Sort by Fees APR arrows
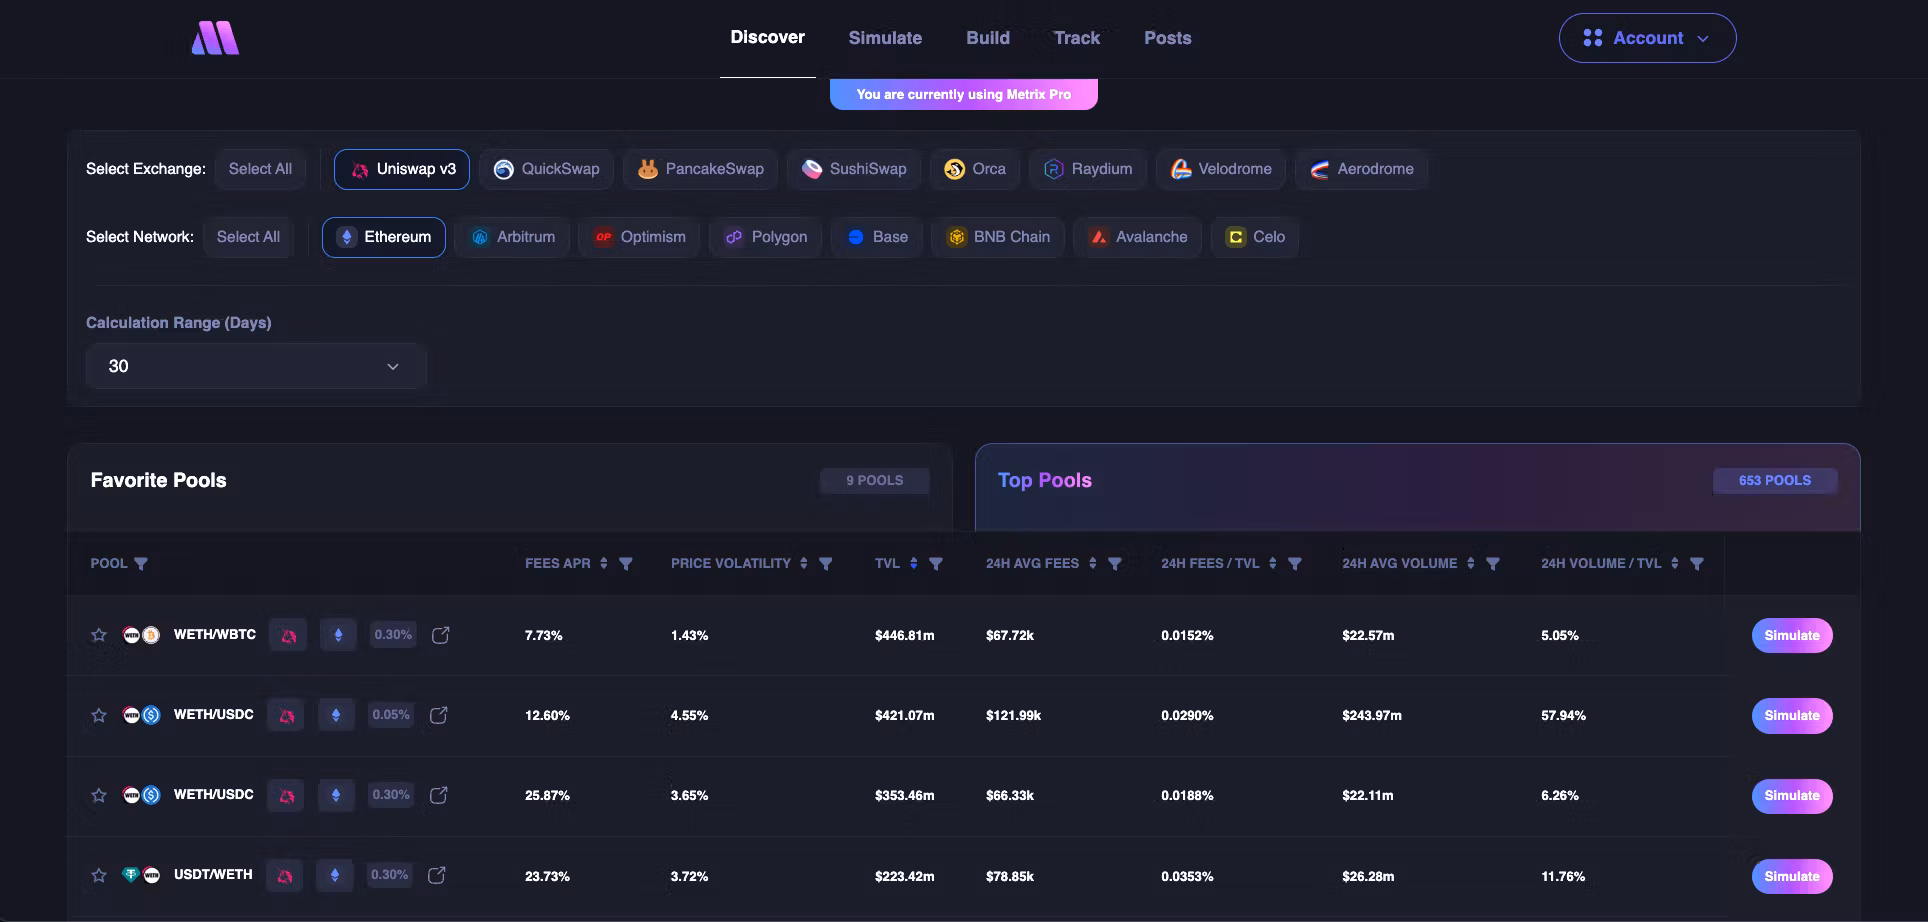Viewport: 1928px width, 922px height. [604, 564]
